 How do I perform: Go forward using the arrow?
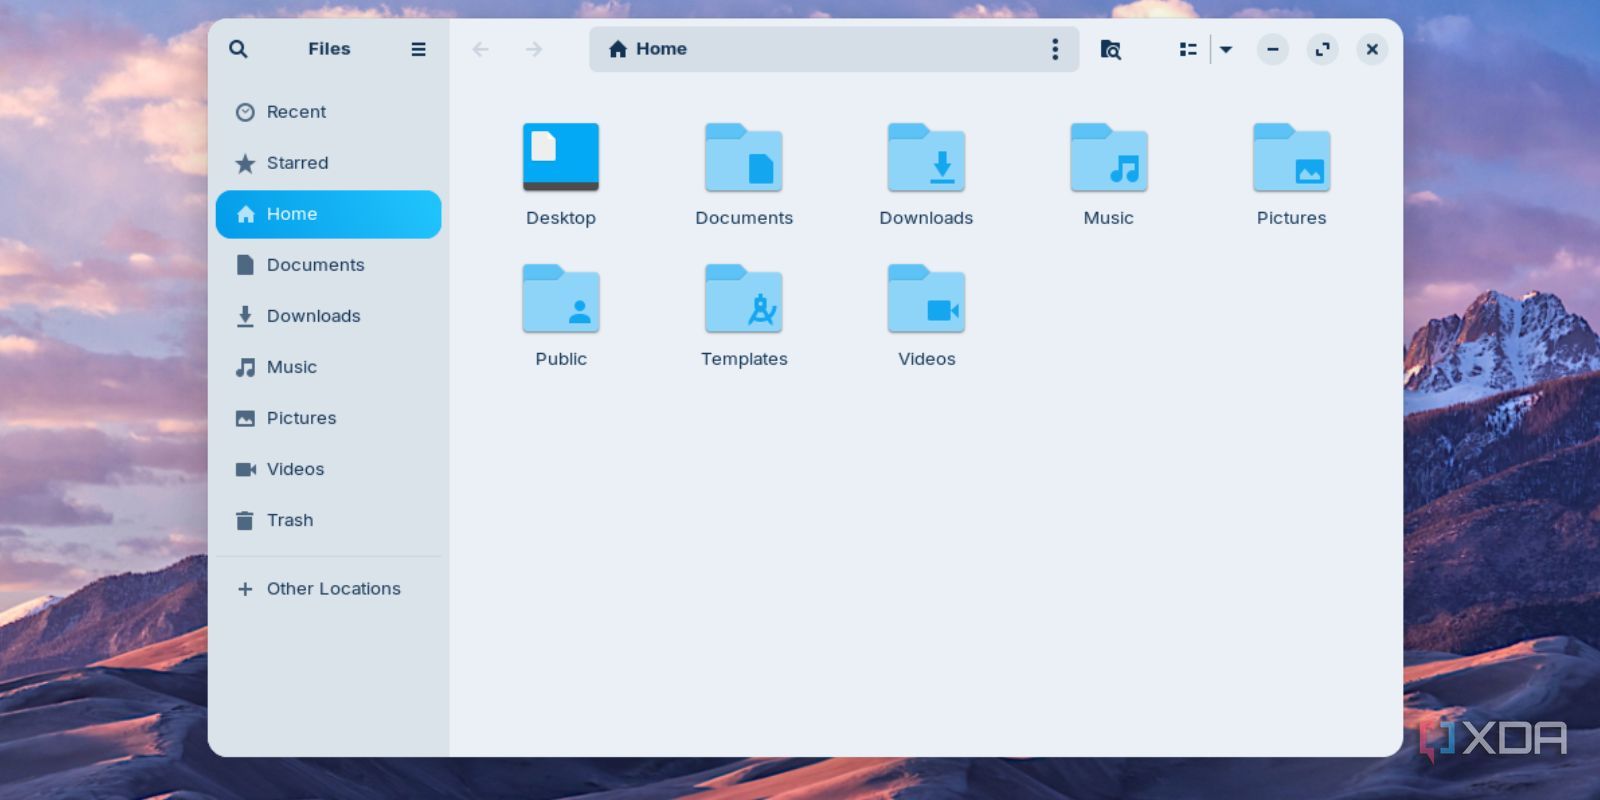(534, 49)
